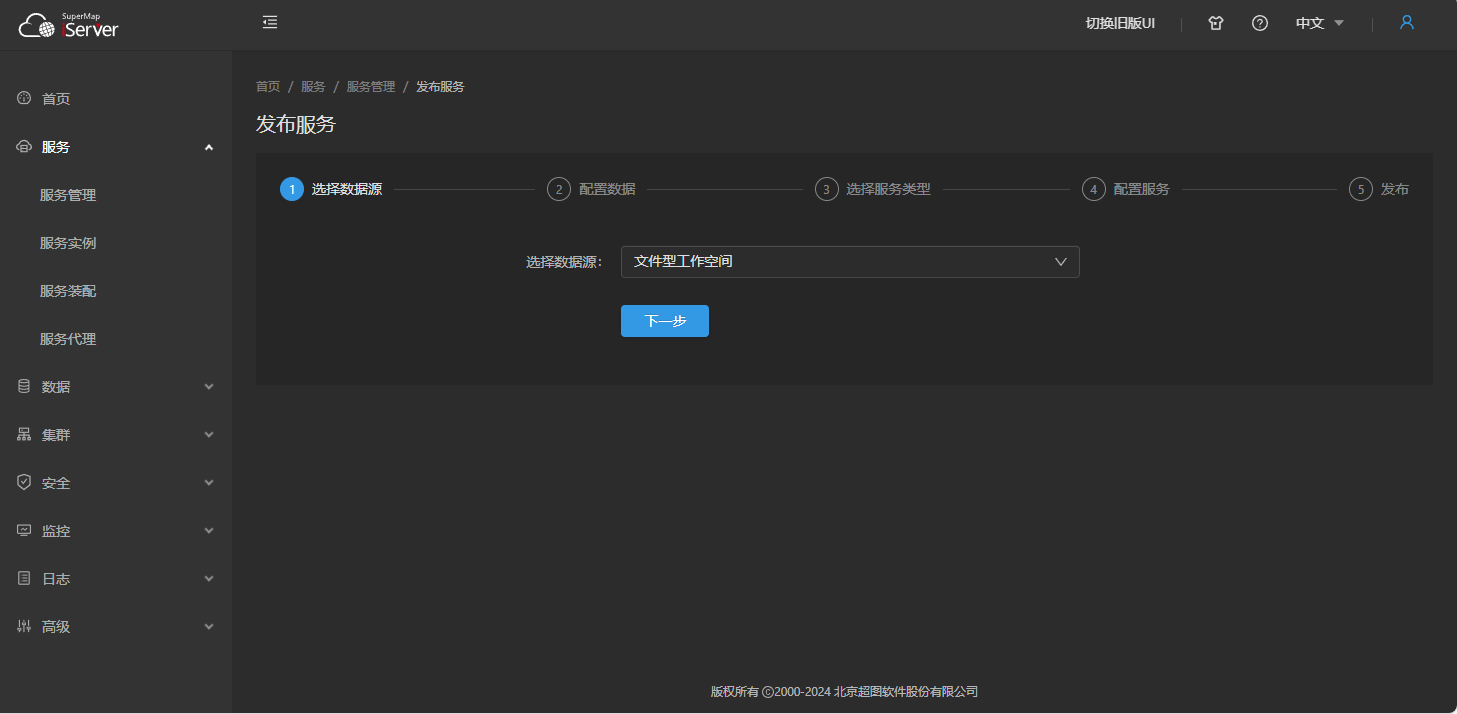This screenshot has height=714, width=1457.
Task: Open the 中文 language dropdown
Action: pos(1319,23)
